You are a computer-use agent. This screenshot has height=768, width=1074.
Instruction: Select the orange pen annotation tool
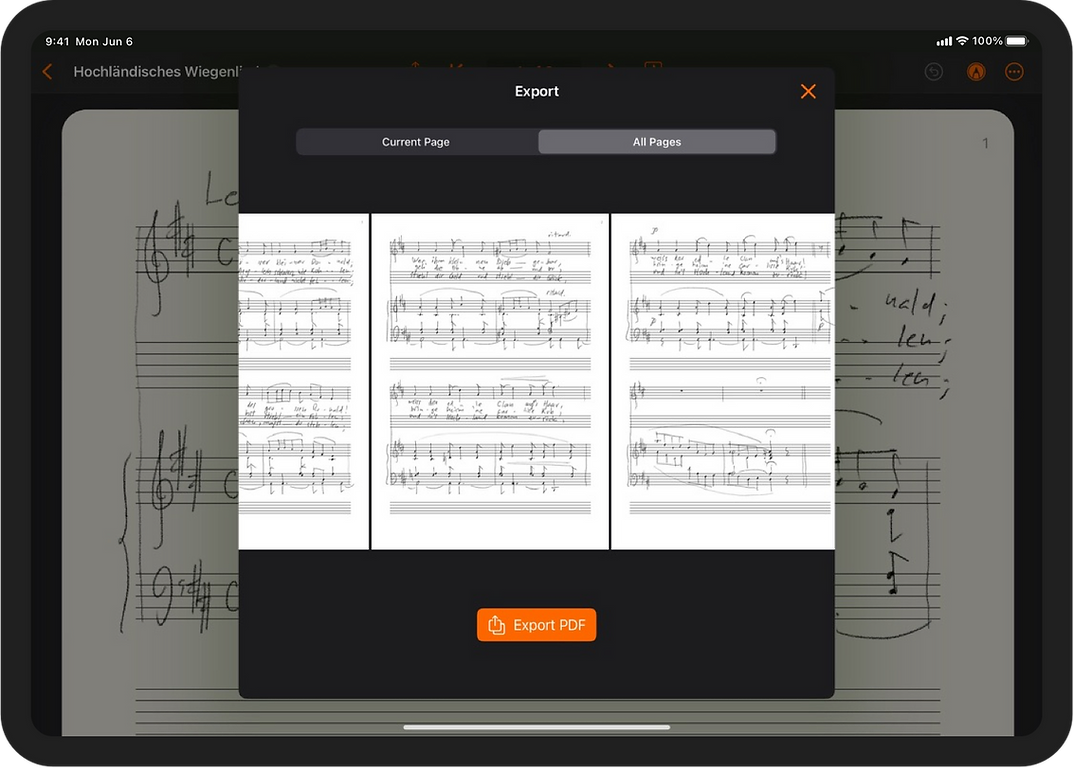tap(975, 71)
